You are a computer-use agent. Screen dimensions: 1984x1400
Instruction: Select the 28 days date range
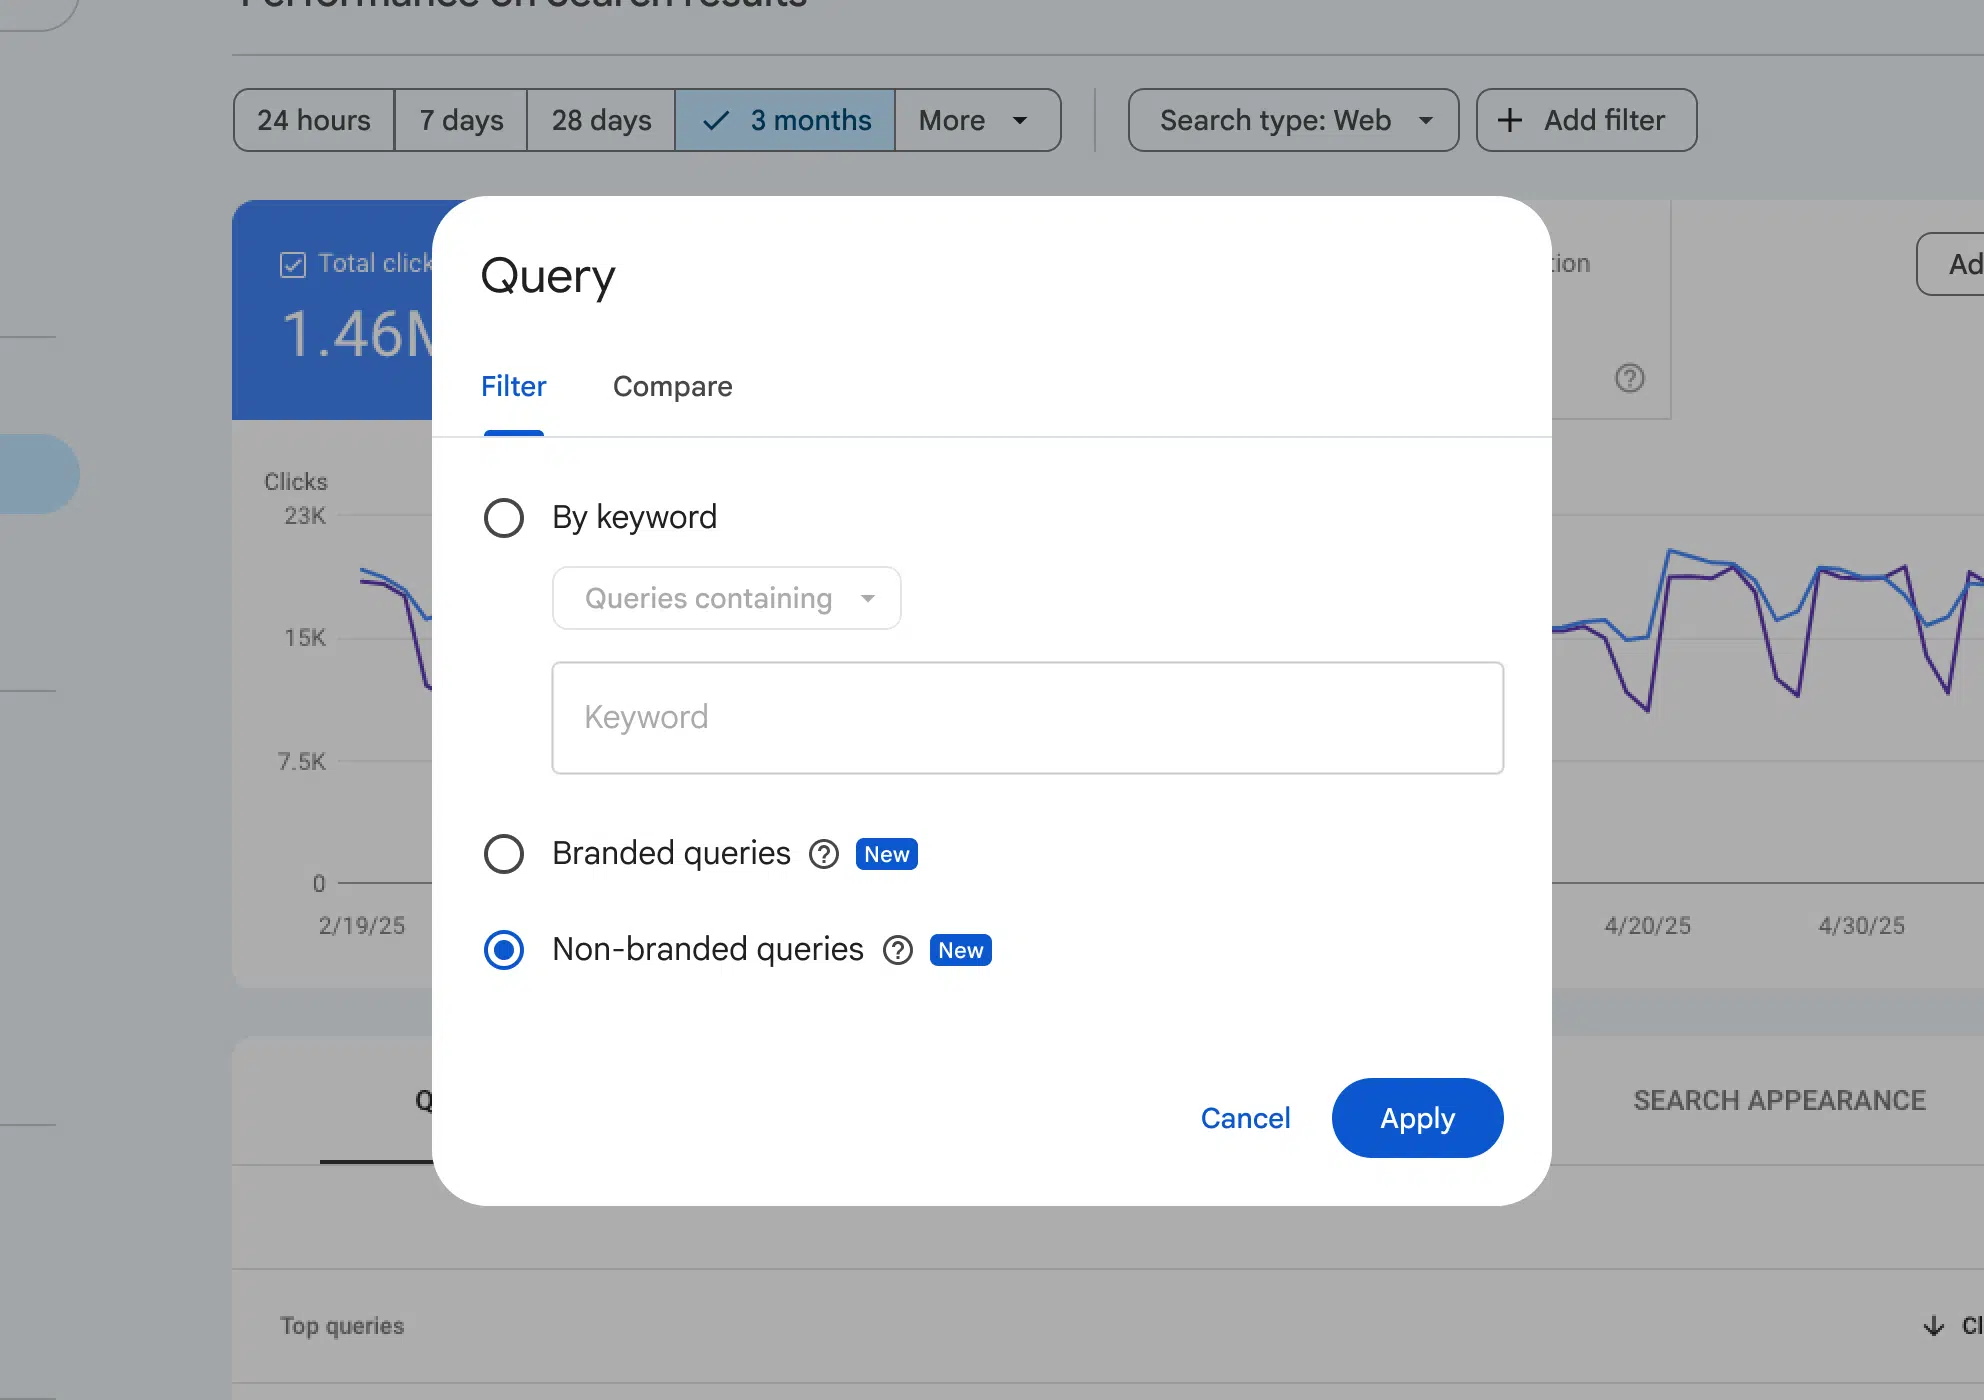600,120
